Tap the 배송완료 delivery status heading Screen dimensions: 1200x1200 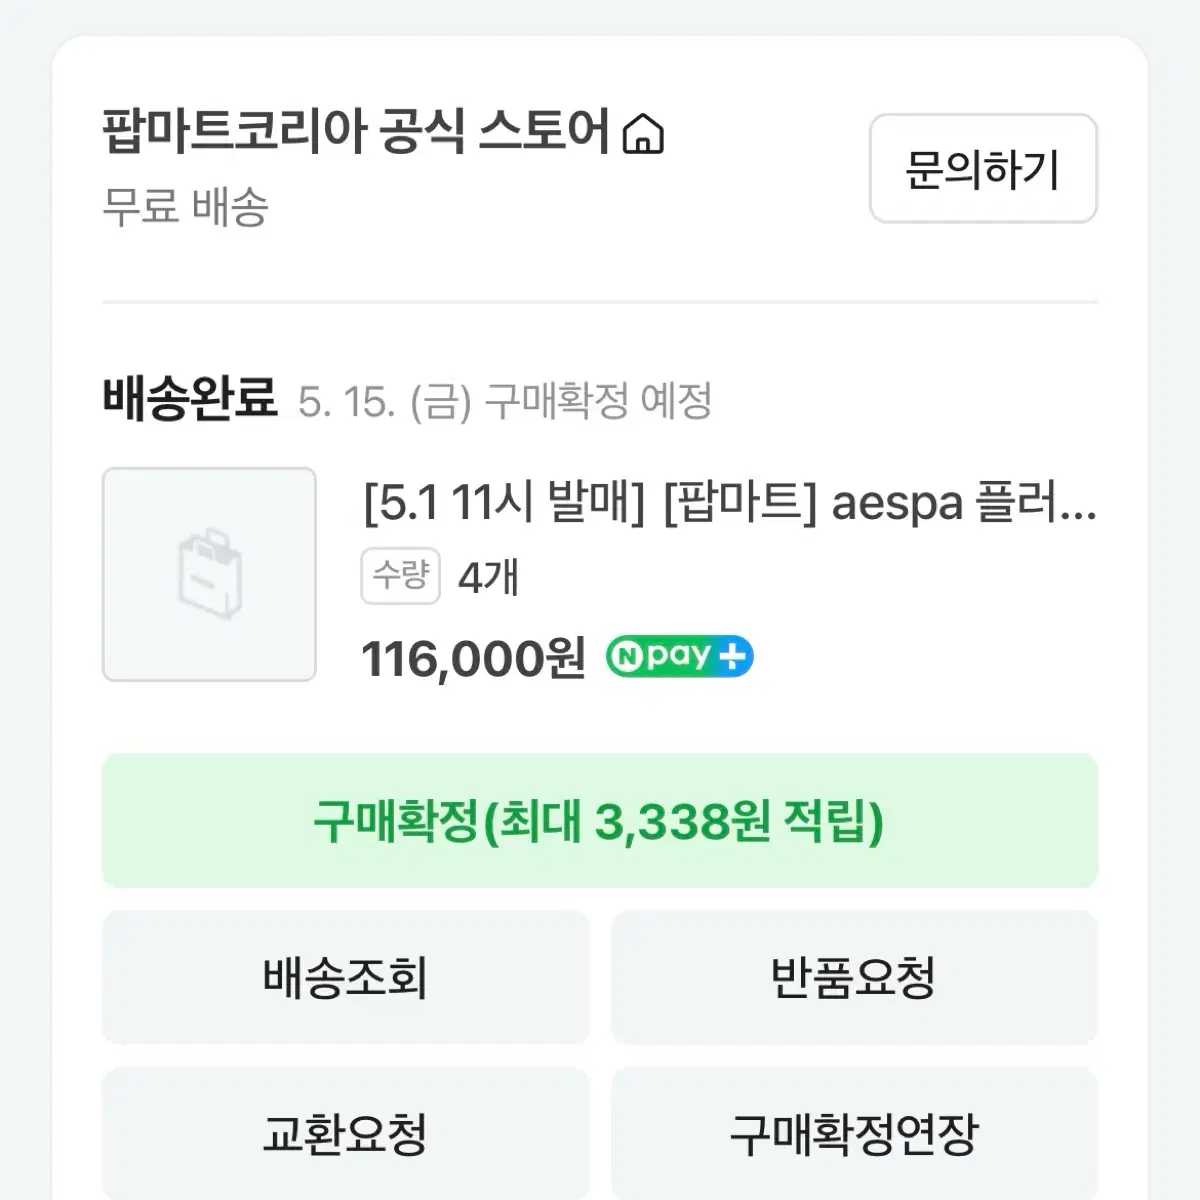coord(189,400)
